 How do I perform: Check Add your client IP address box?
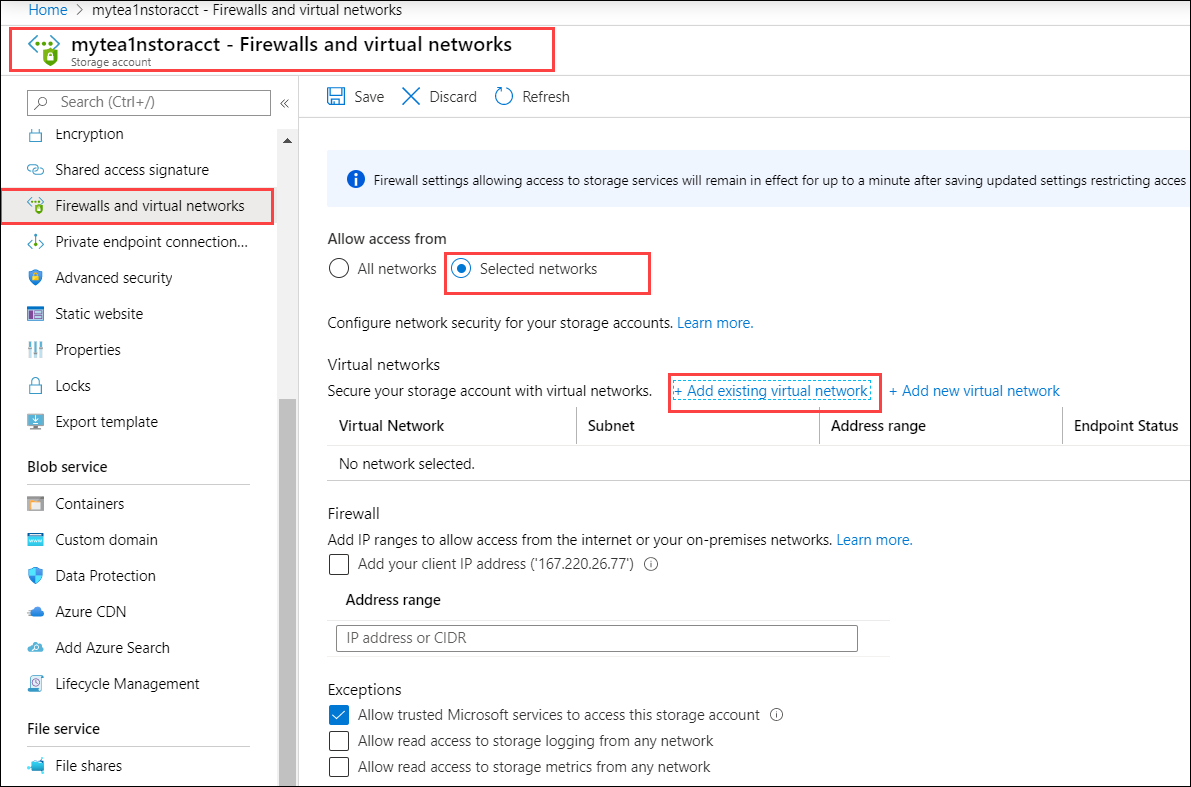339,564
